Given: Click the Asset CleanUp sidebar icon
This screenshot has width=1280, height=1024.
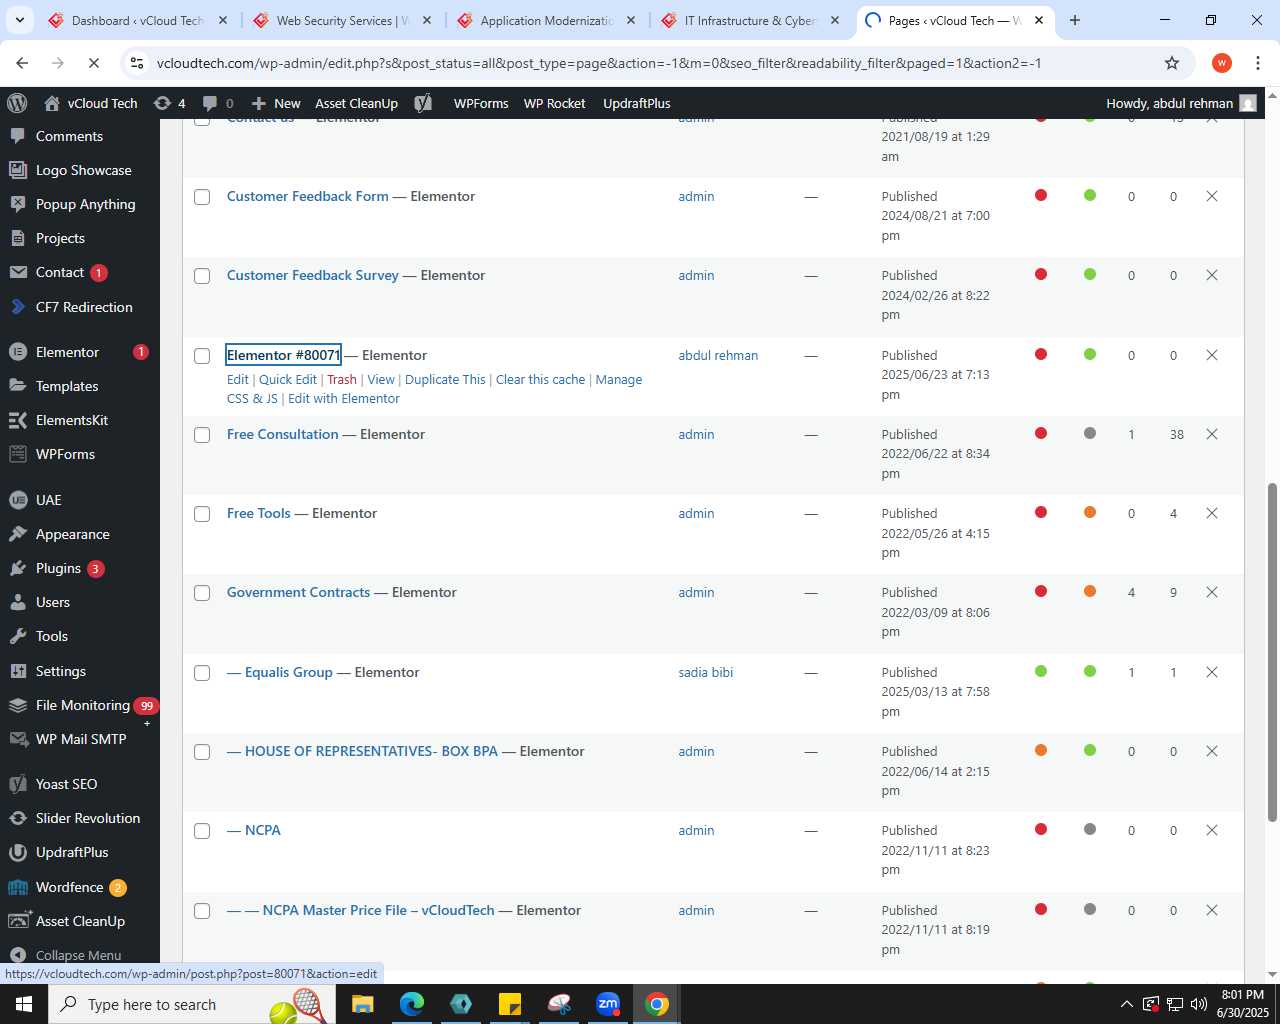Looking at the screenshot, I should pyautogui.click(x=18, y=921).
